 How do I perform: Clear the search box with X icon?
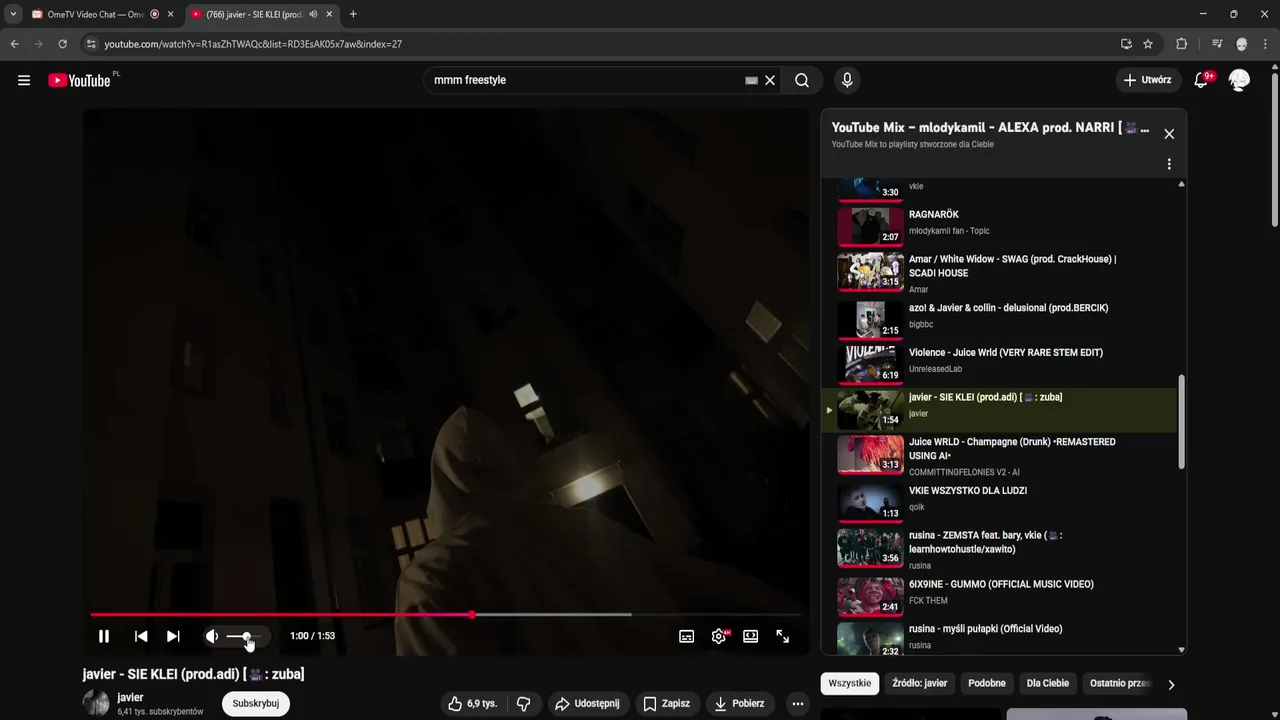coord(770,80)
